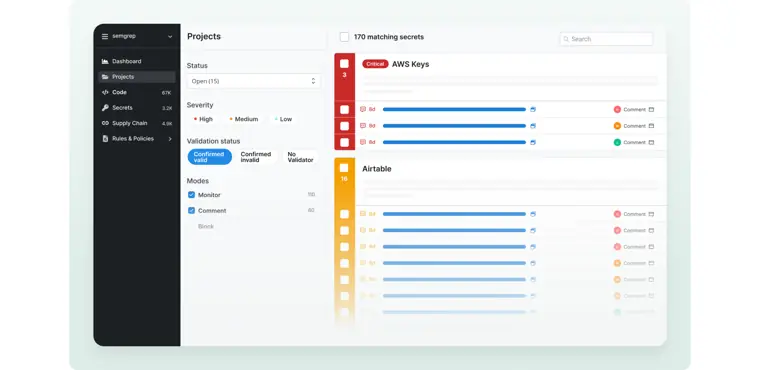The width and height of the screenshot is (760, 370).
Task: Select the Airtable group checkbox
Action: 344,168
